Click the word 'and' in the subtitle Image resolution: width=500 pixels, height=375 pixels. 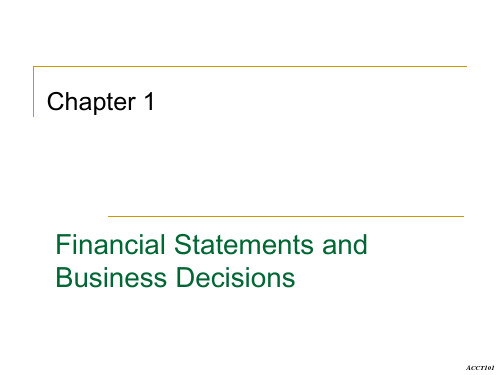345,244
